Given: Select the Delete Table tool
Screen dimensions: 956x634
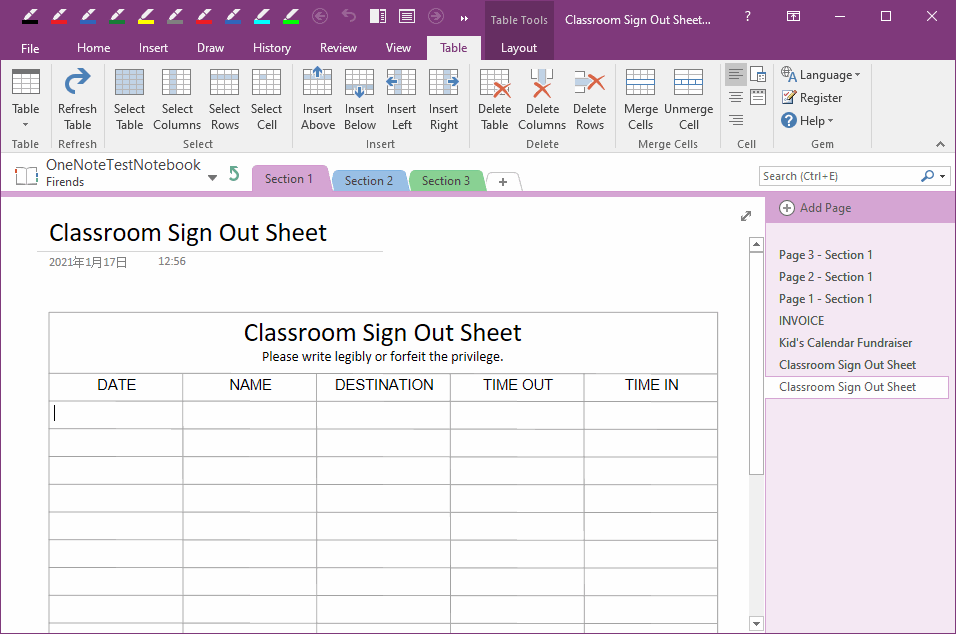Looking at the screenshot, I should (494, 97).
